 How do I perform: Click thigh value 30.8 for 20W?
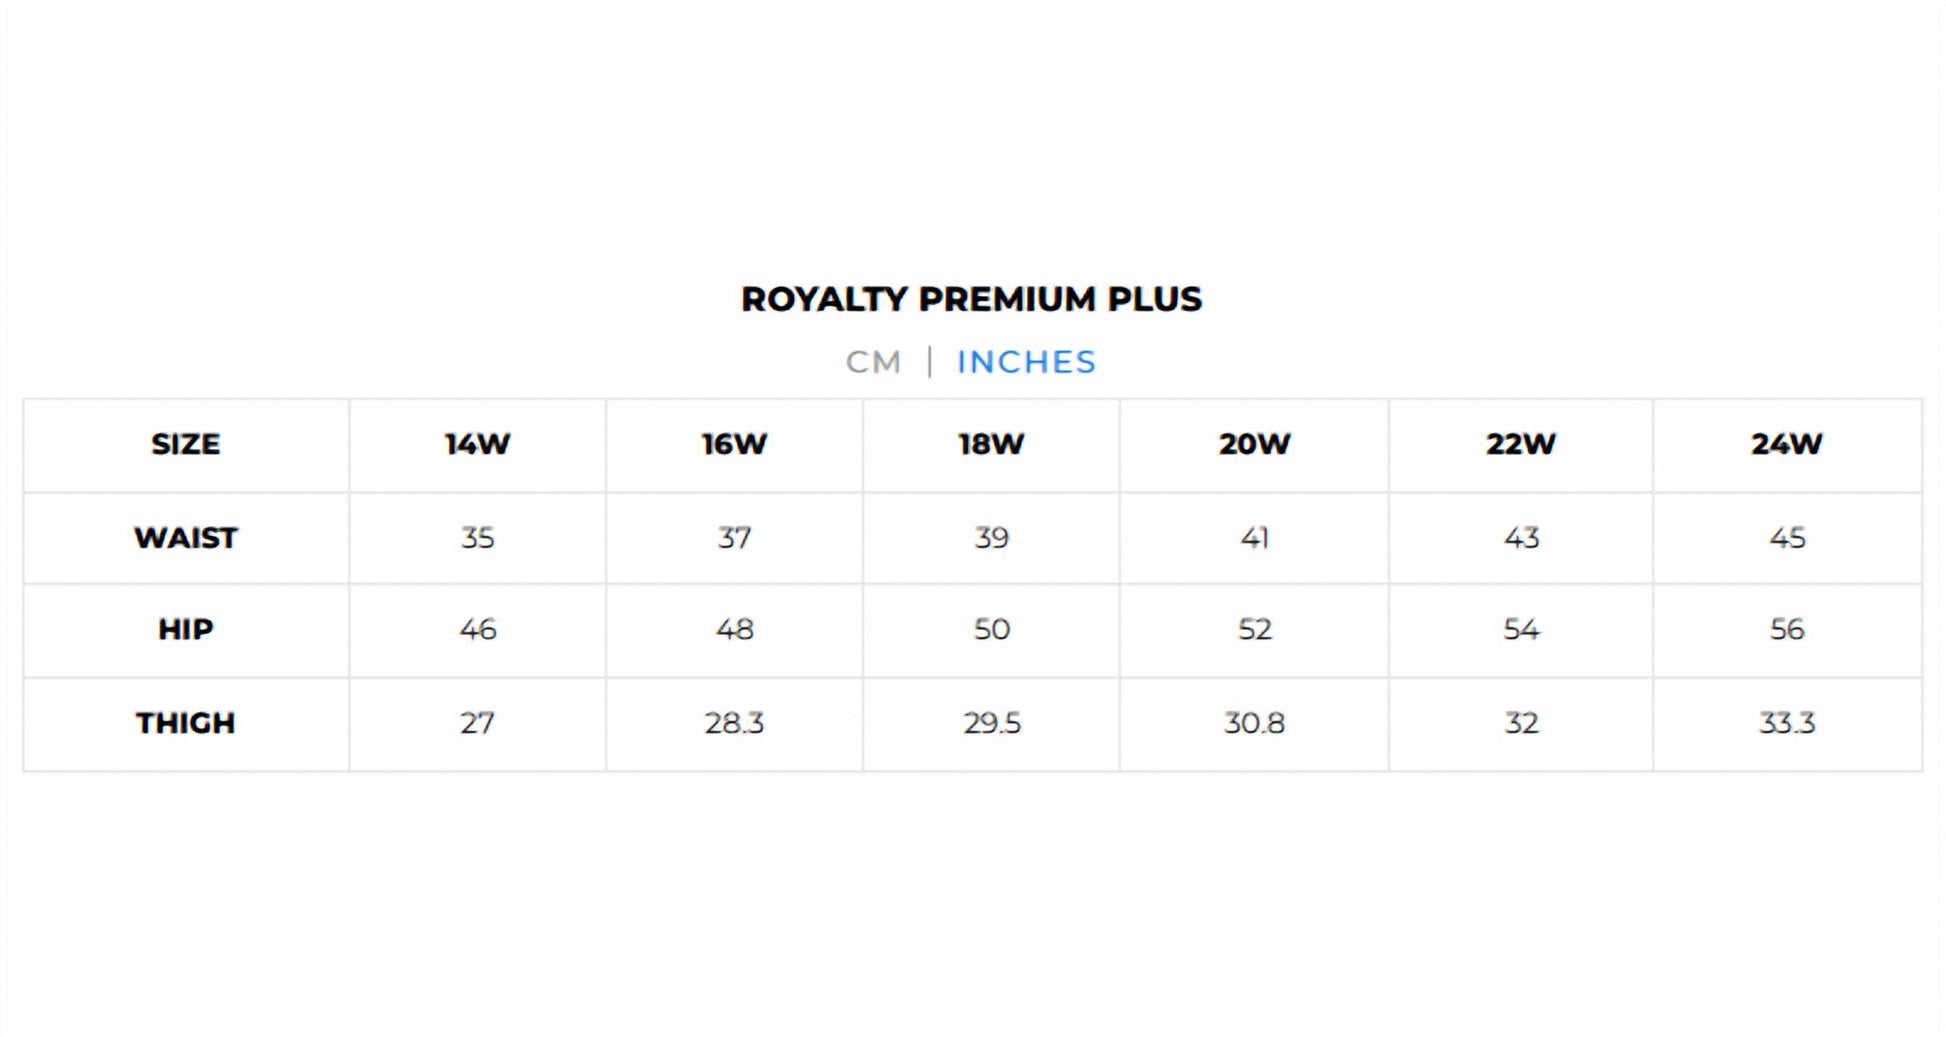[x=1254, y=723]
